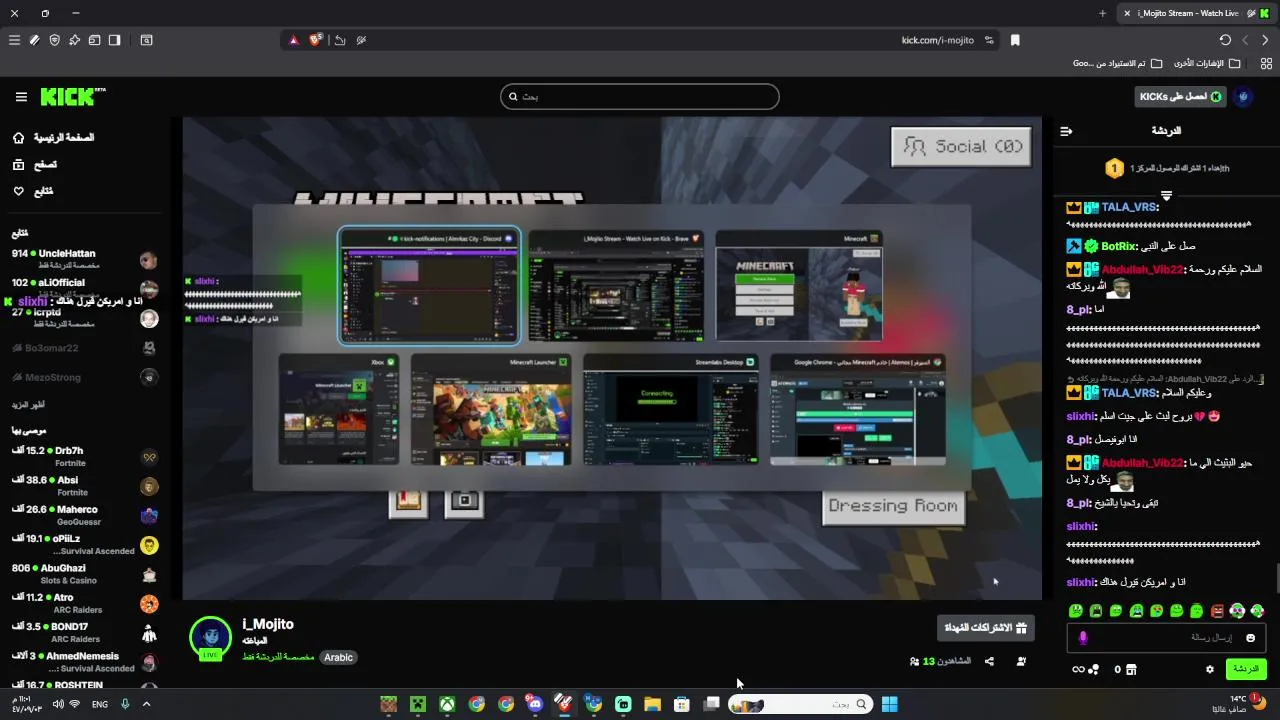Click the channel points bubbles icon
This screenshot has height=720, width=1280.
[x=1094, y=669]
